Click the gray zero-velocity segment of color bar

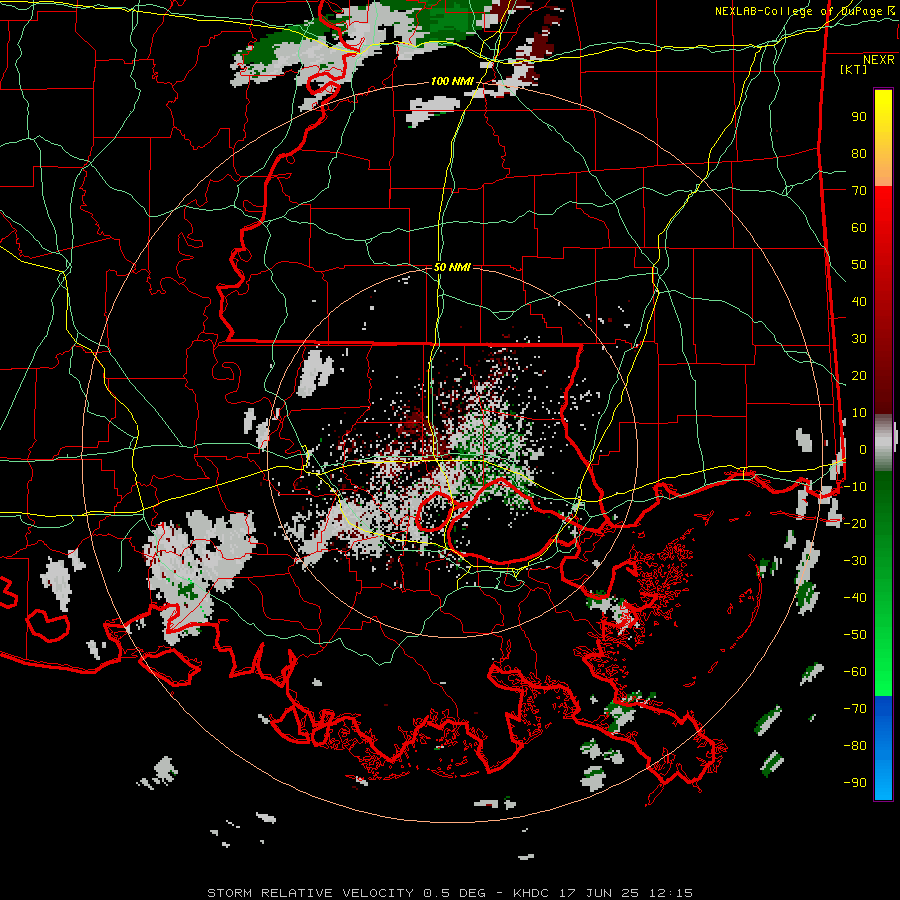click(883, 443)
